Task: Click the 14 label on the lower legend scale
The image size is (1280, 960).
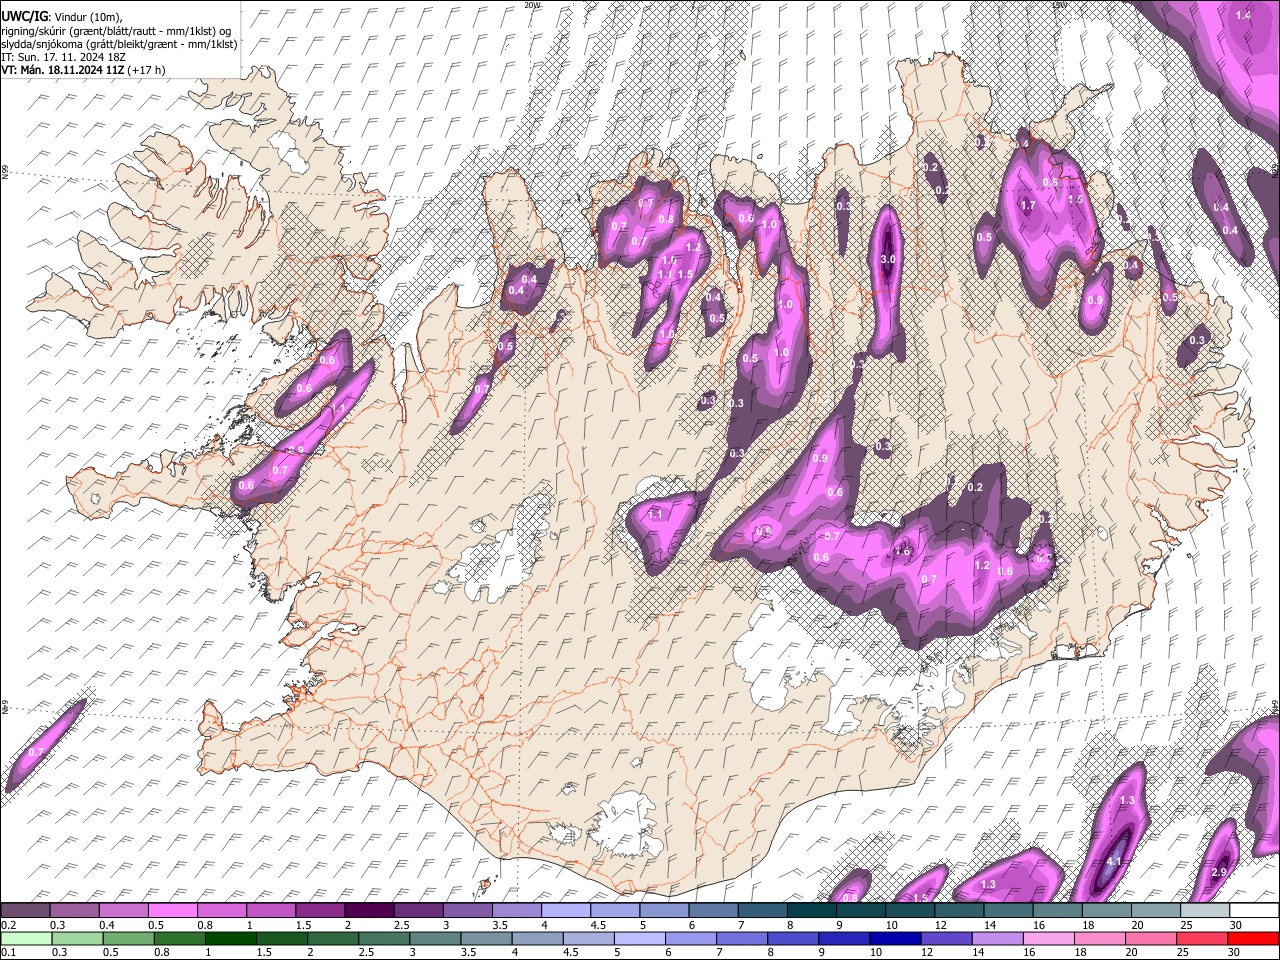Action: (x=978, y=952)
